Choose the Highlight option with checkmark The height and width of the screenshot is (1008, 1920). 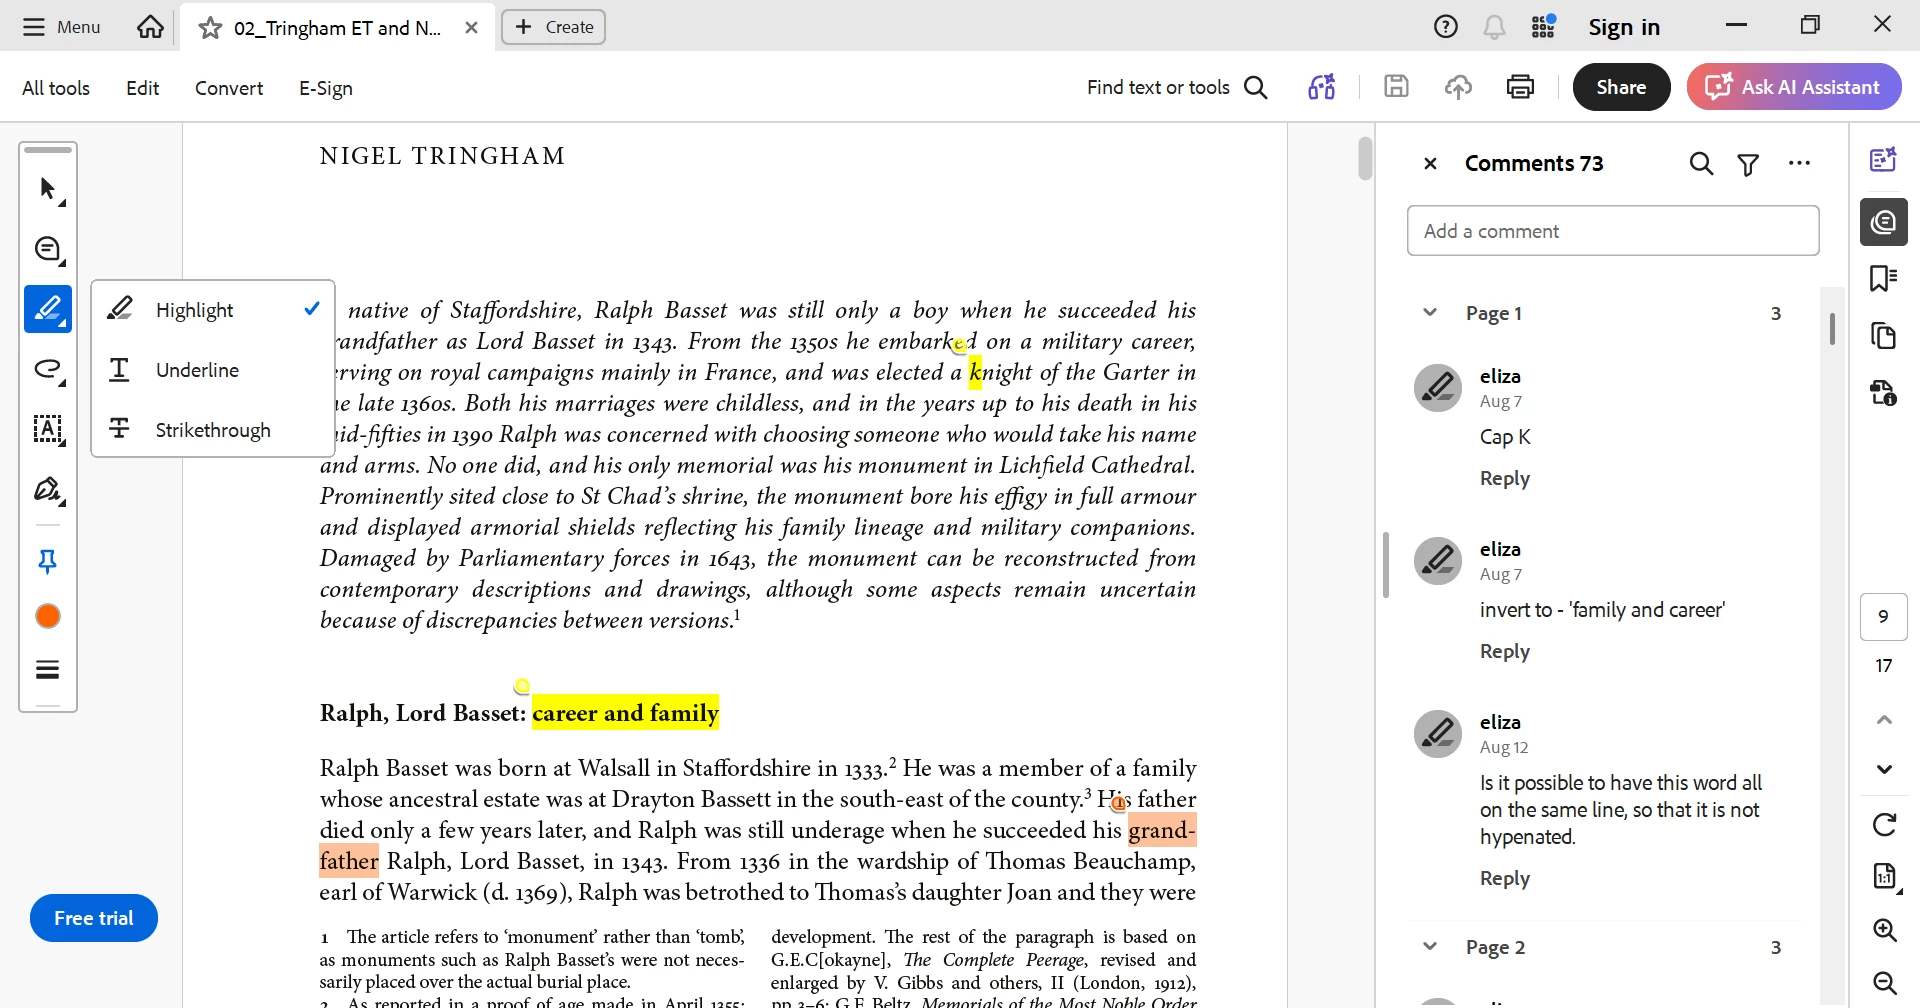coord(213,310)
